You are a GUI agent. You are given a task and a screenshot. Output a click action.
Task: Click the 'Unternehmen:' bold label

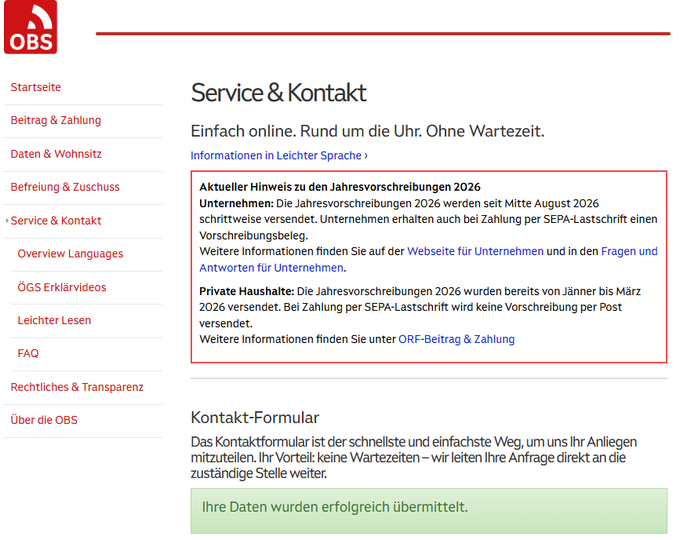point(236,203)
